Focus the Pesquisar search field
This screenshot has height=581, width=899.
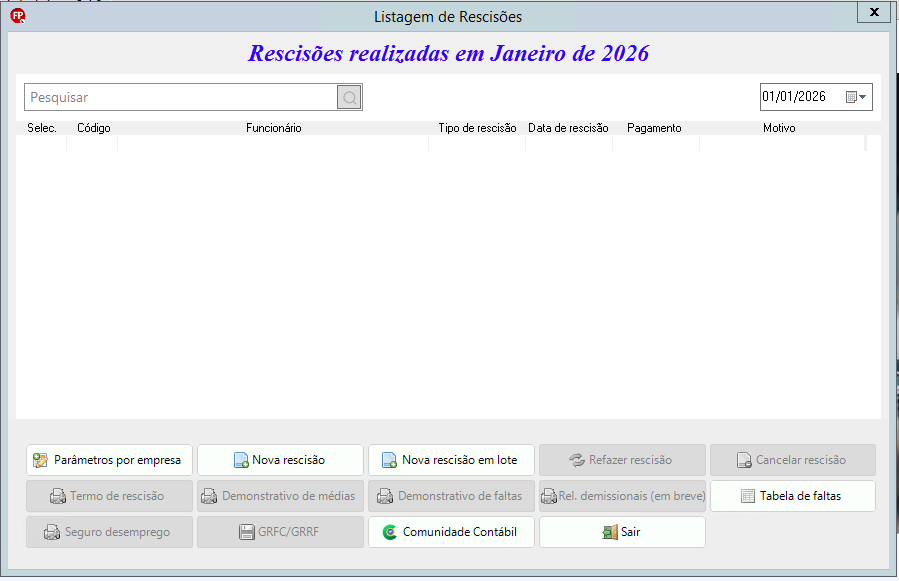click(x=181, y=98)
